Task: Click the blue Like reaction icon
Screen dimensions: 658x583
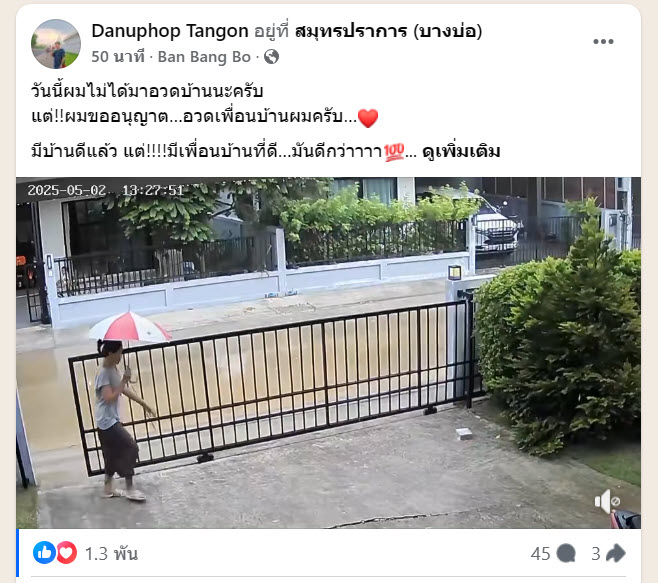Action: pos(44,552)
